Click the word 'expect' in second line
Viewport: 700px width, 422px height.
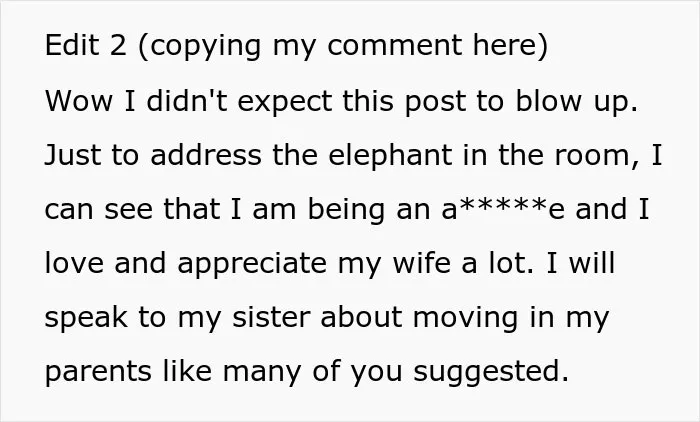point(284,101)
